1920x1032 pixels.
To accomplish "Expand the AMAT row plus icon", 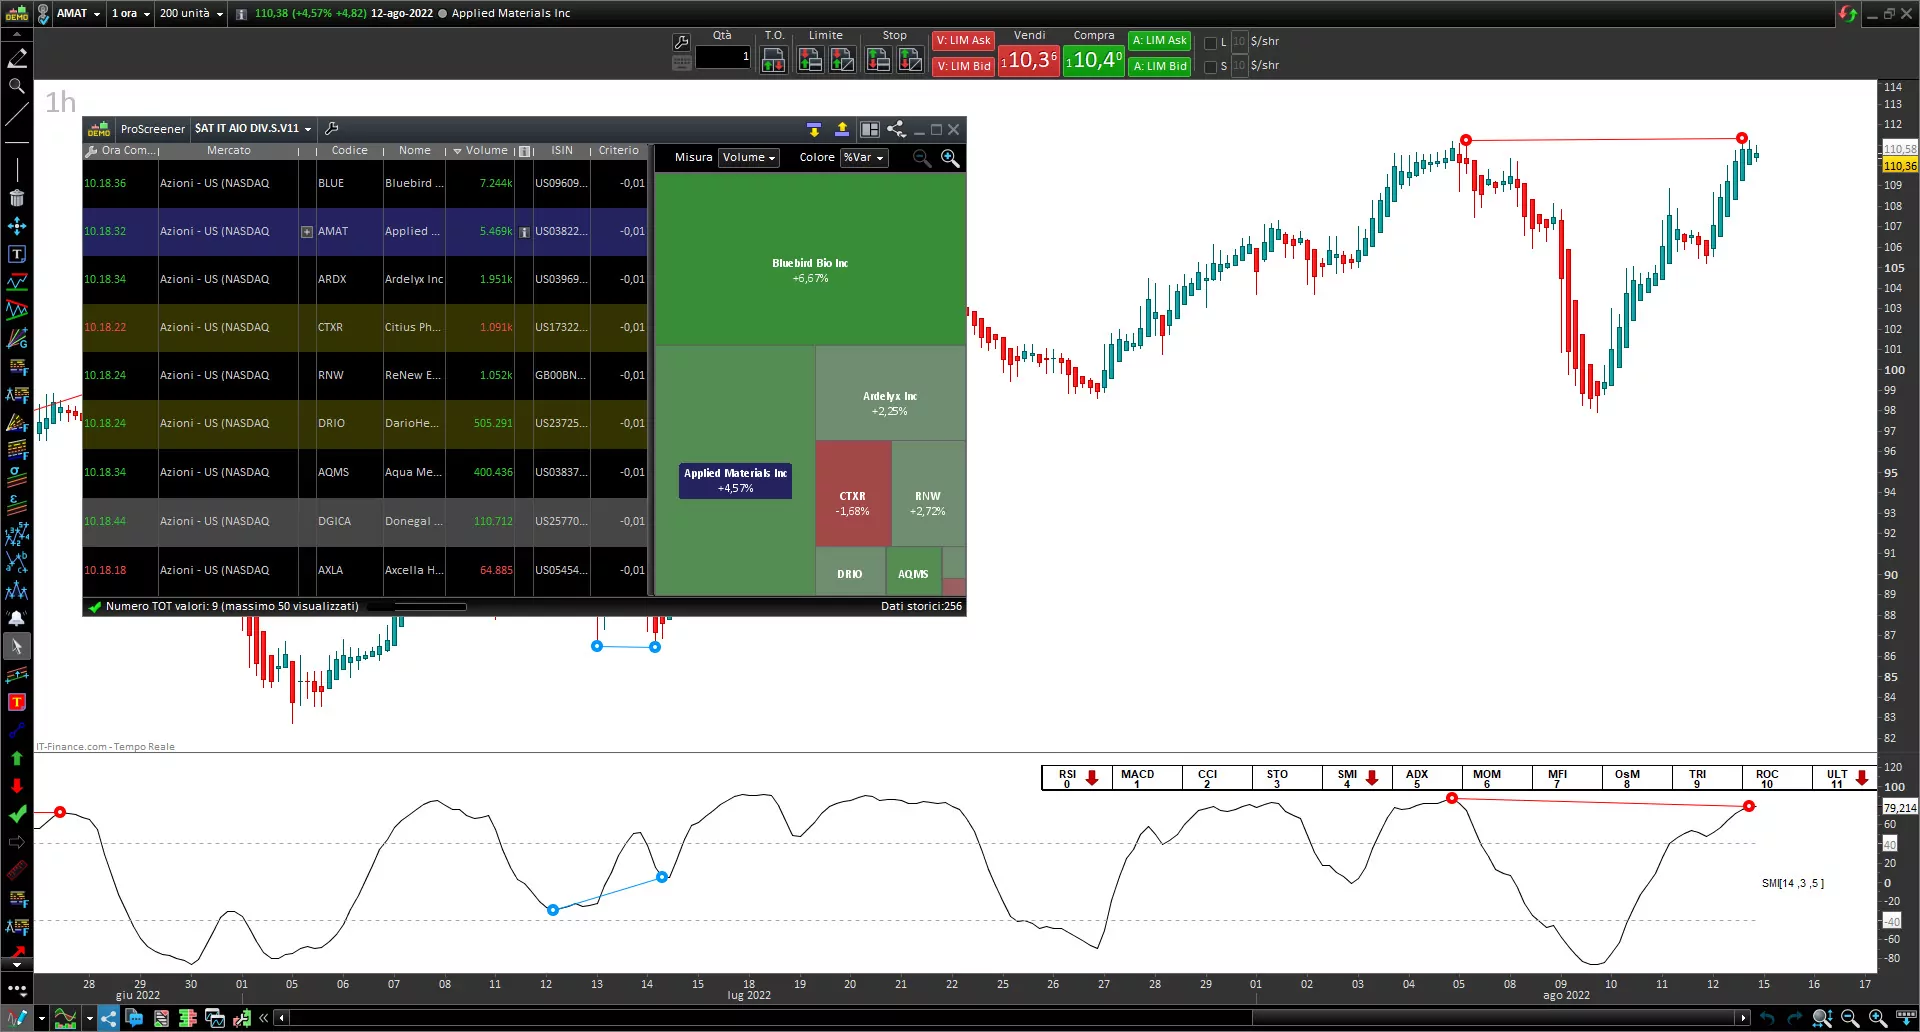I will click(307, 232).
